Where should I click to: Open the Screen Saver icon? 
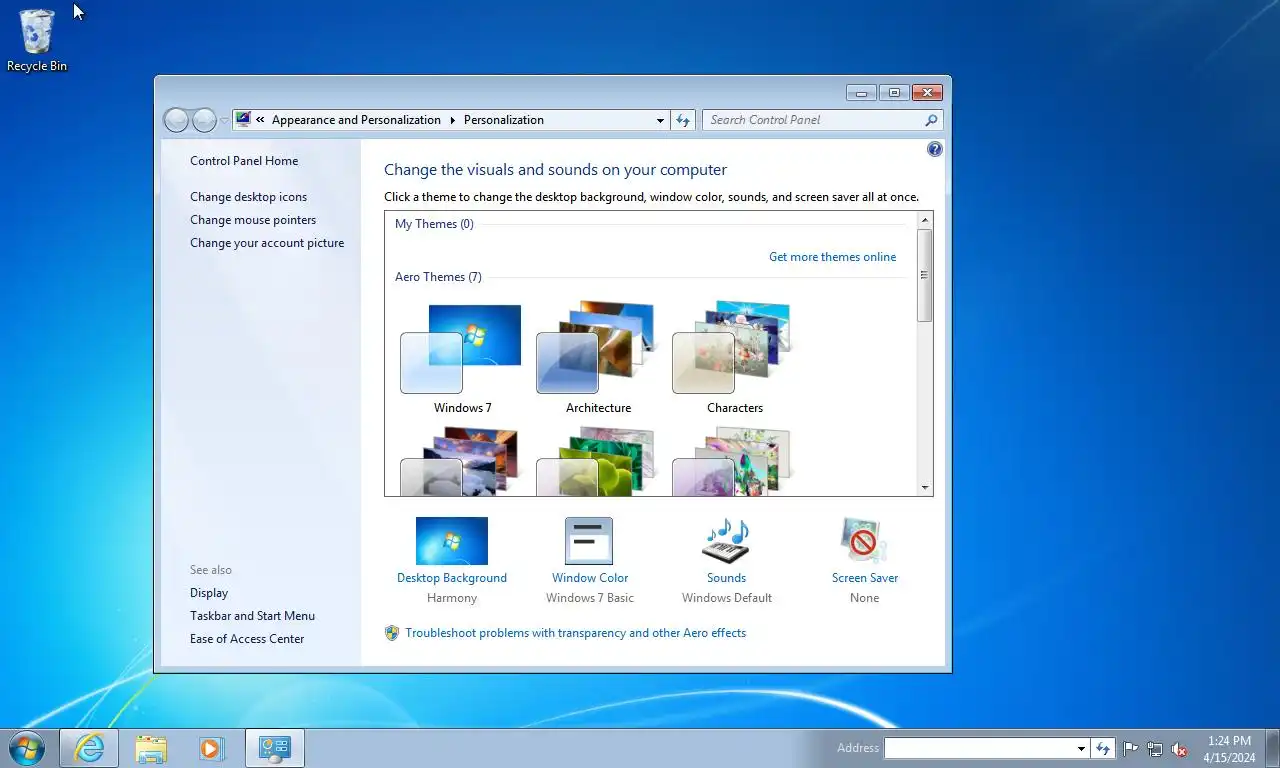[x=864, y=541]
